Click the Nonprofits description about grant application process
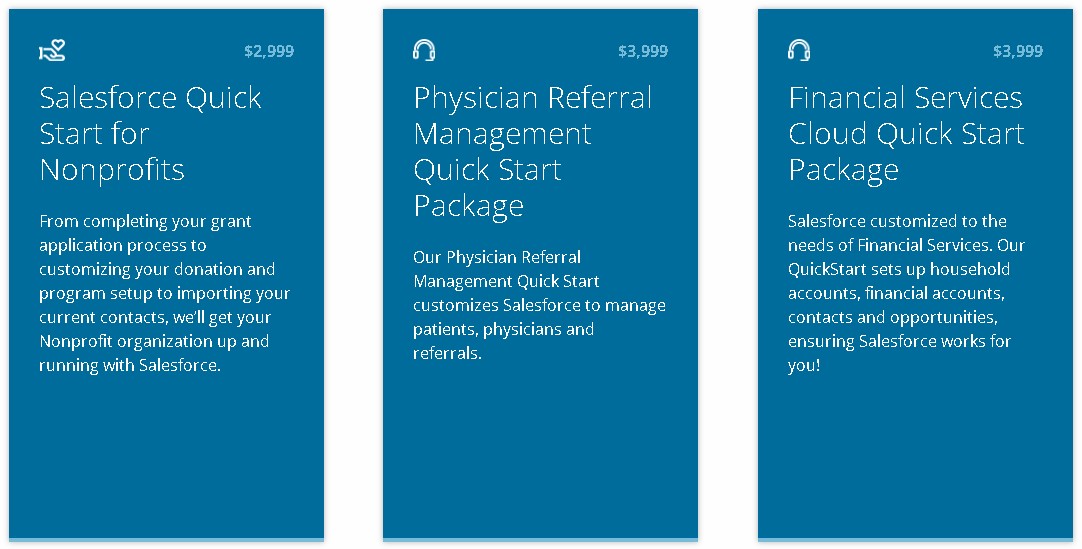 point(164,293)
